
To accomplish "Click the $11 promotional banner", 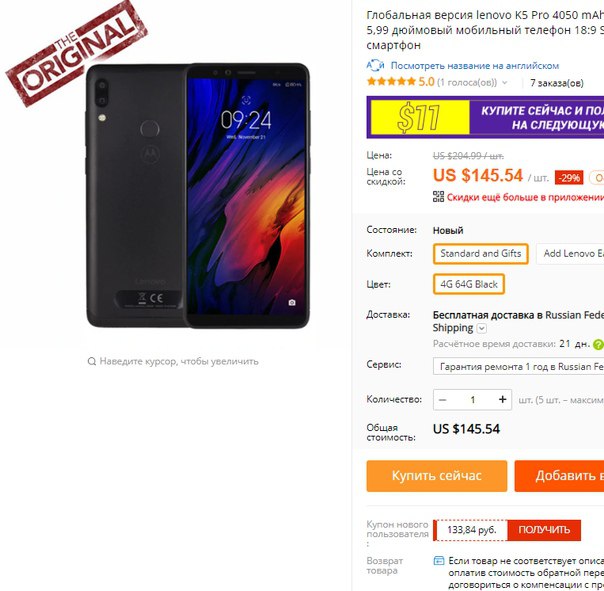I will 485,117.
